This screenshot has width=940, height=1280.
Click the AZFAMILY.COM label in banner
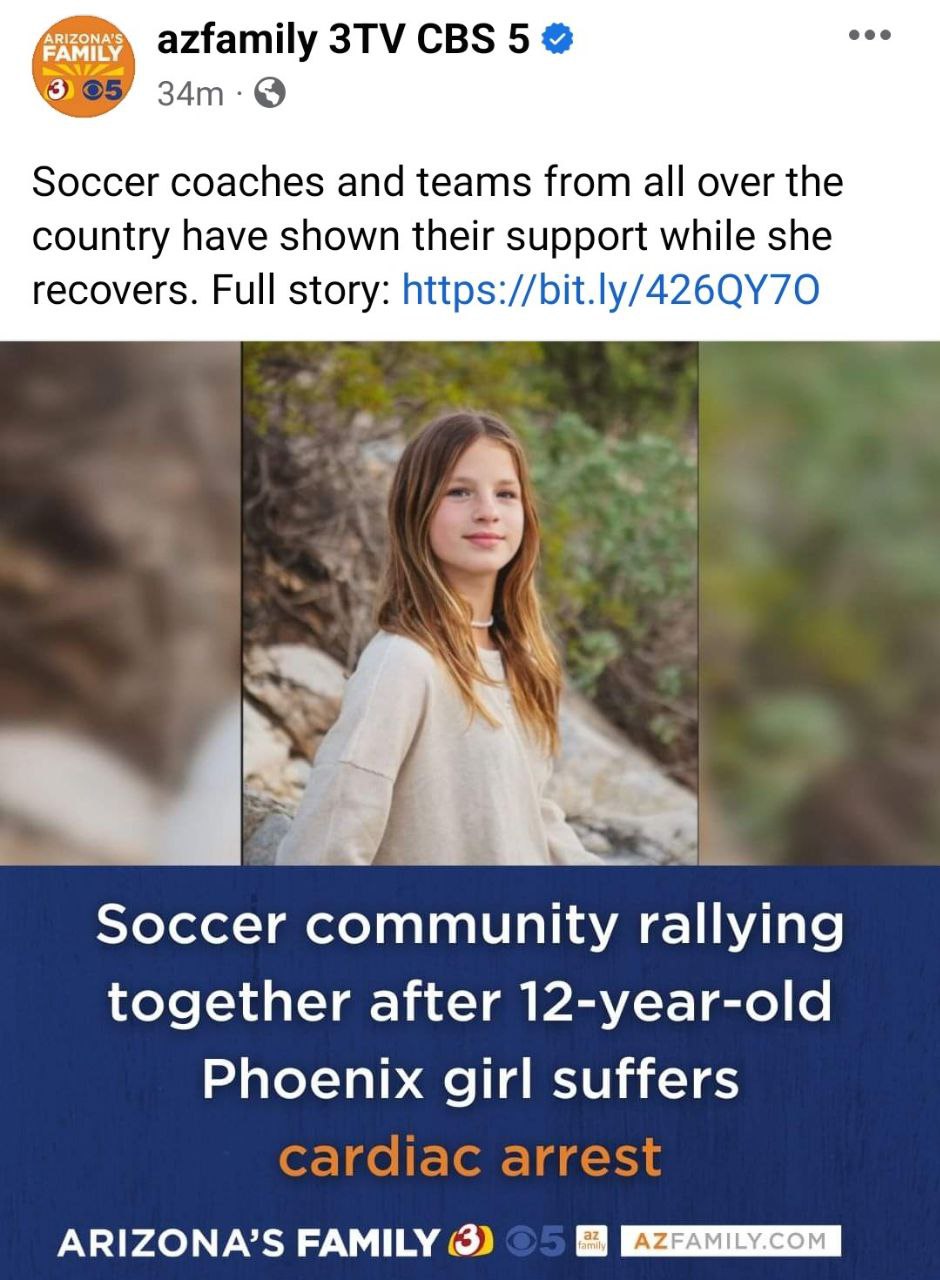(730, 1242)
